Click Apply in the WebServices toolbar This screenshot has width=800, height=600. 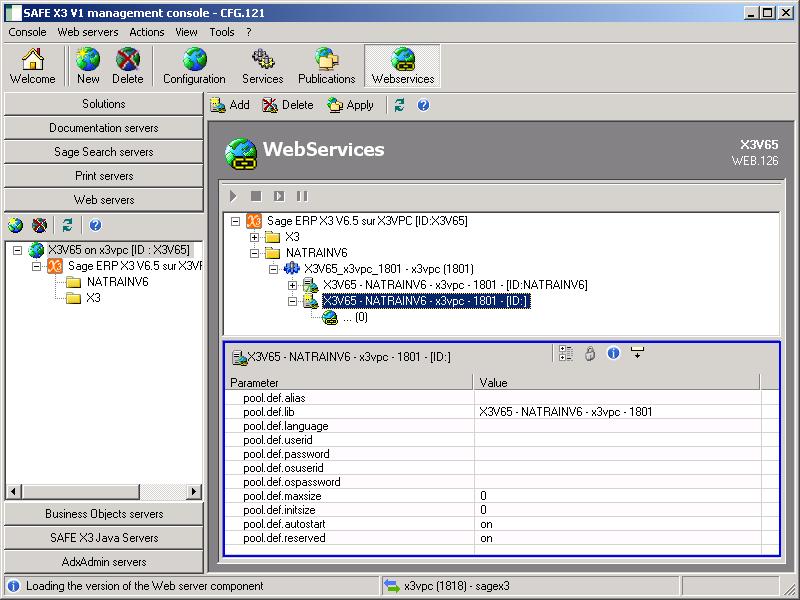[x=351, y=105]
